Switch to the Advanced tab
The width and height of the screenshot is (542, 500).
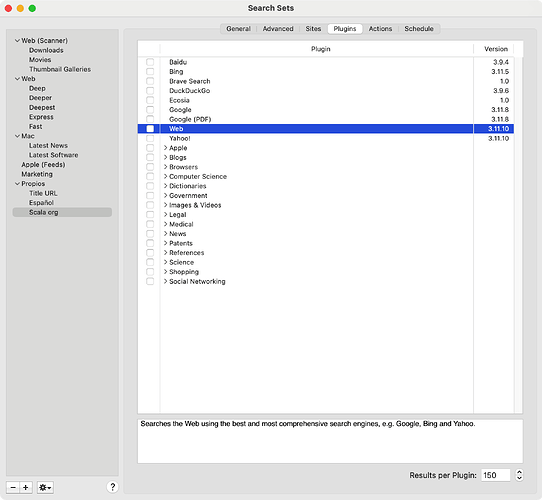pos(278,29)
